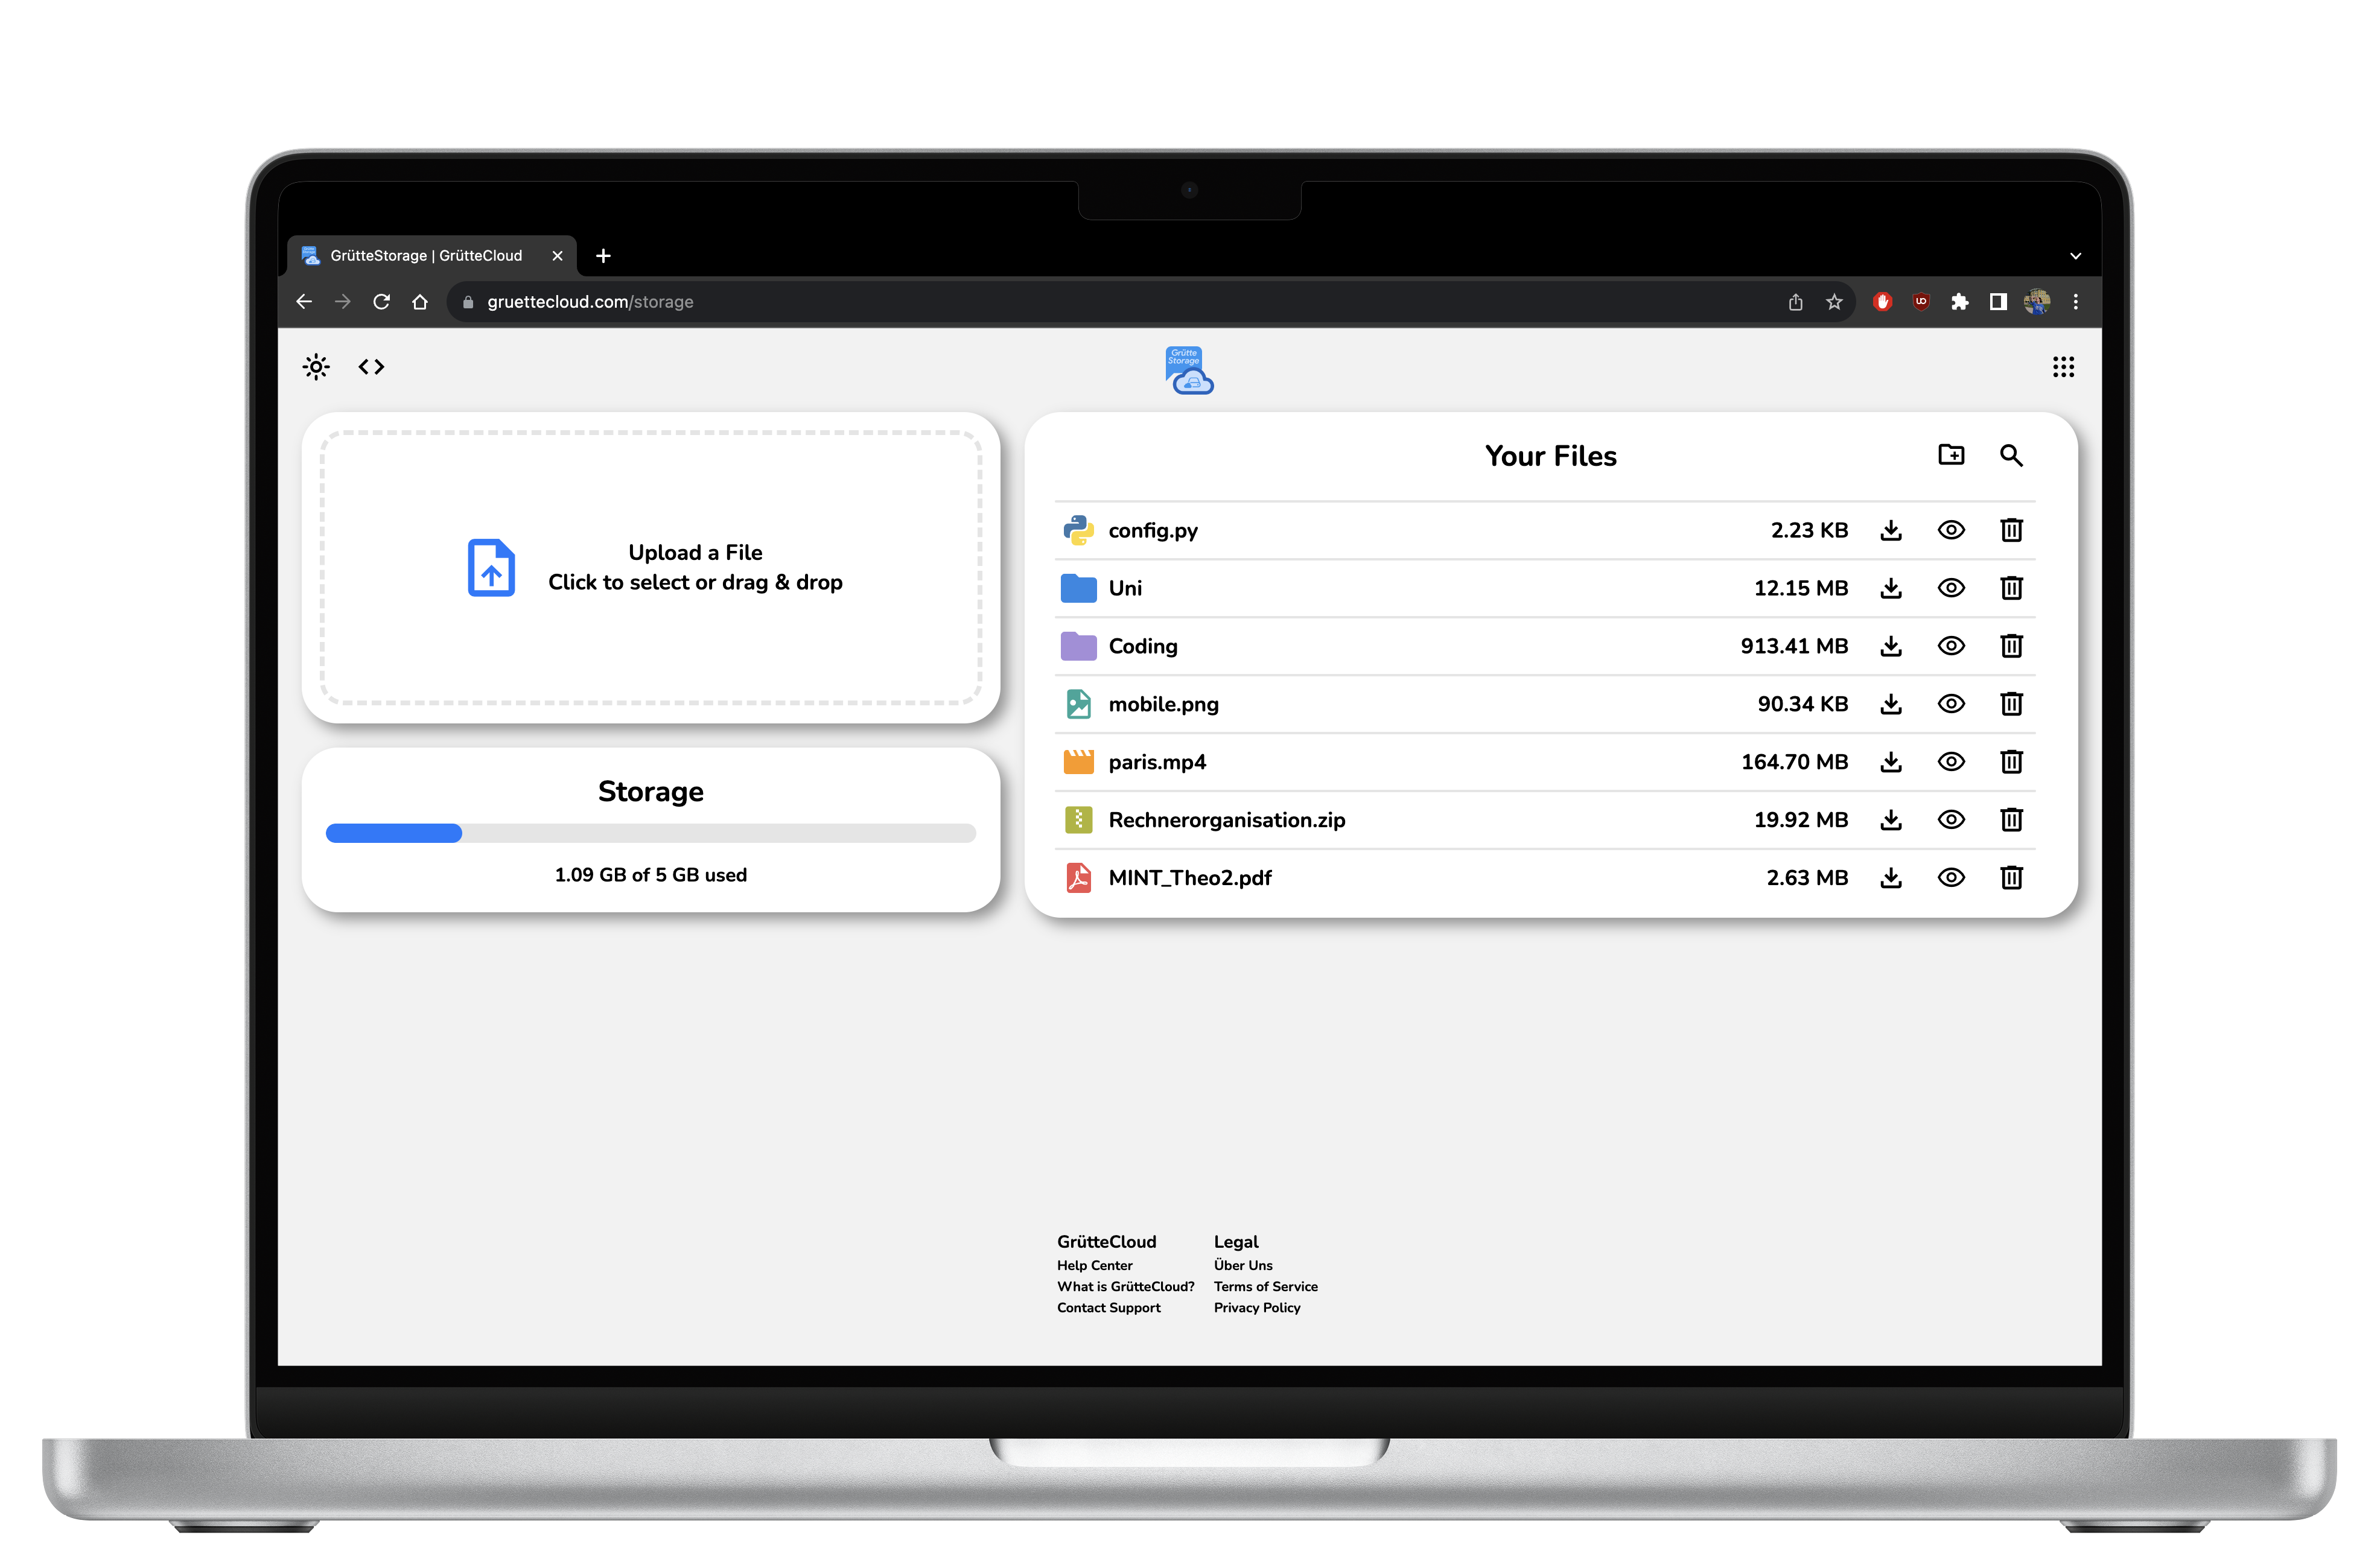Delete config.py
2380x1547 pixels.
(2011, 530)
